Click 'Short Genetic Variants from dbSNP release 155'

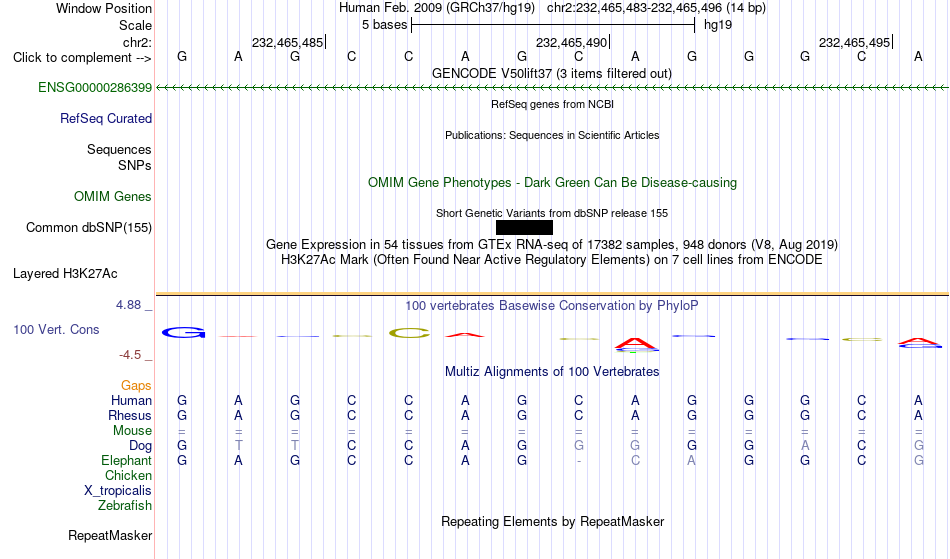point(552,213)
